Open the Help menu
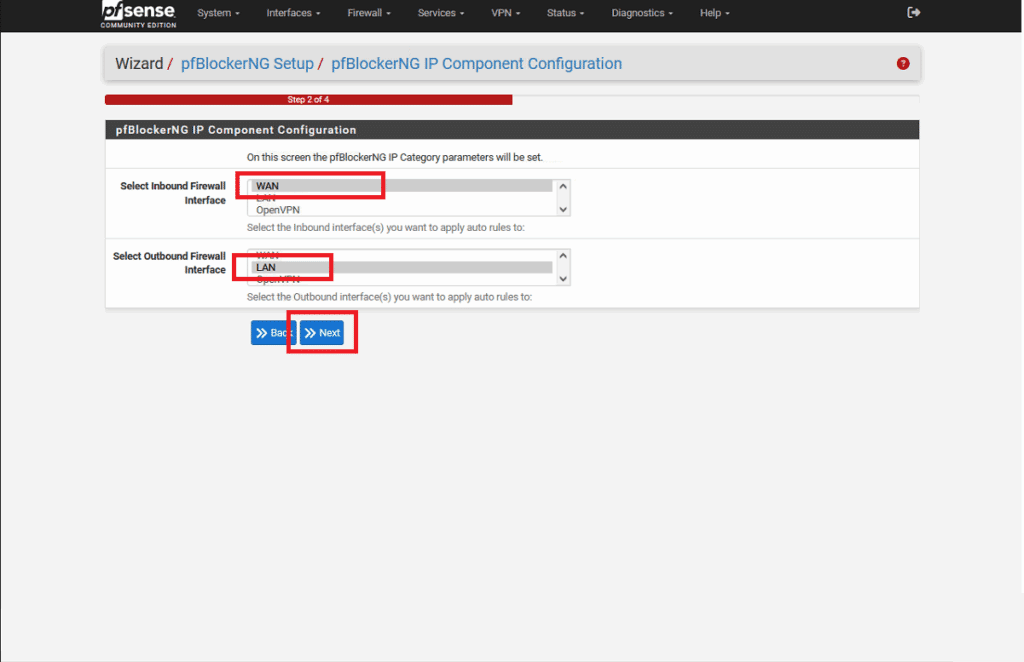Viewport: 1024px width, 662px height. tap(714, 13)
